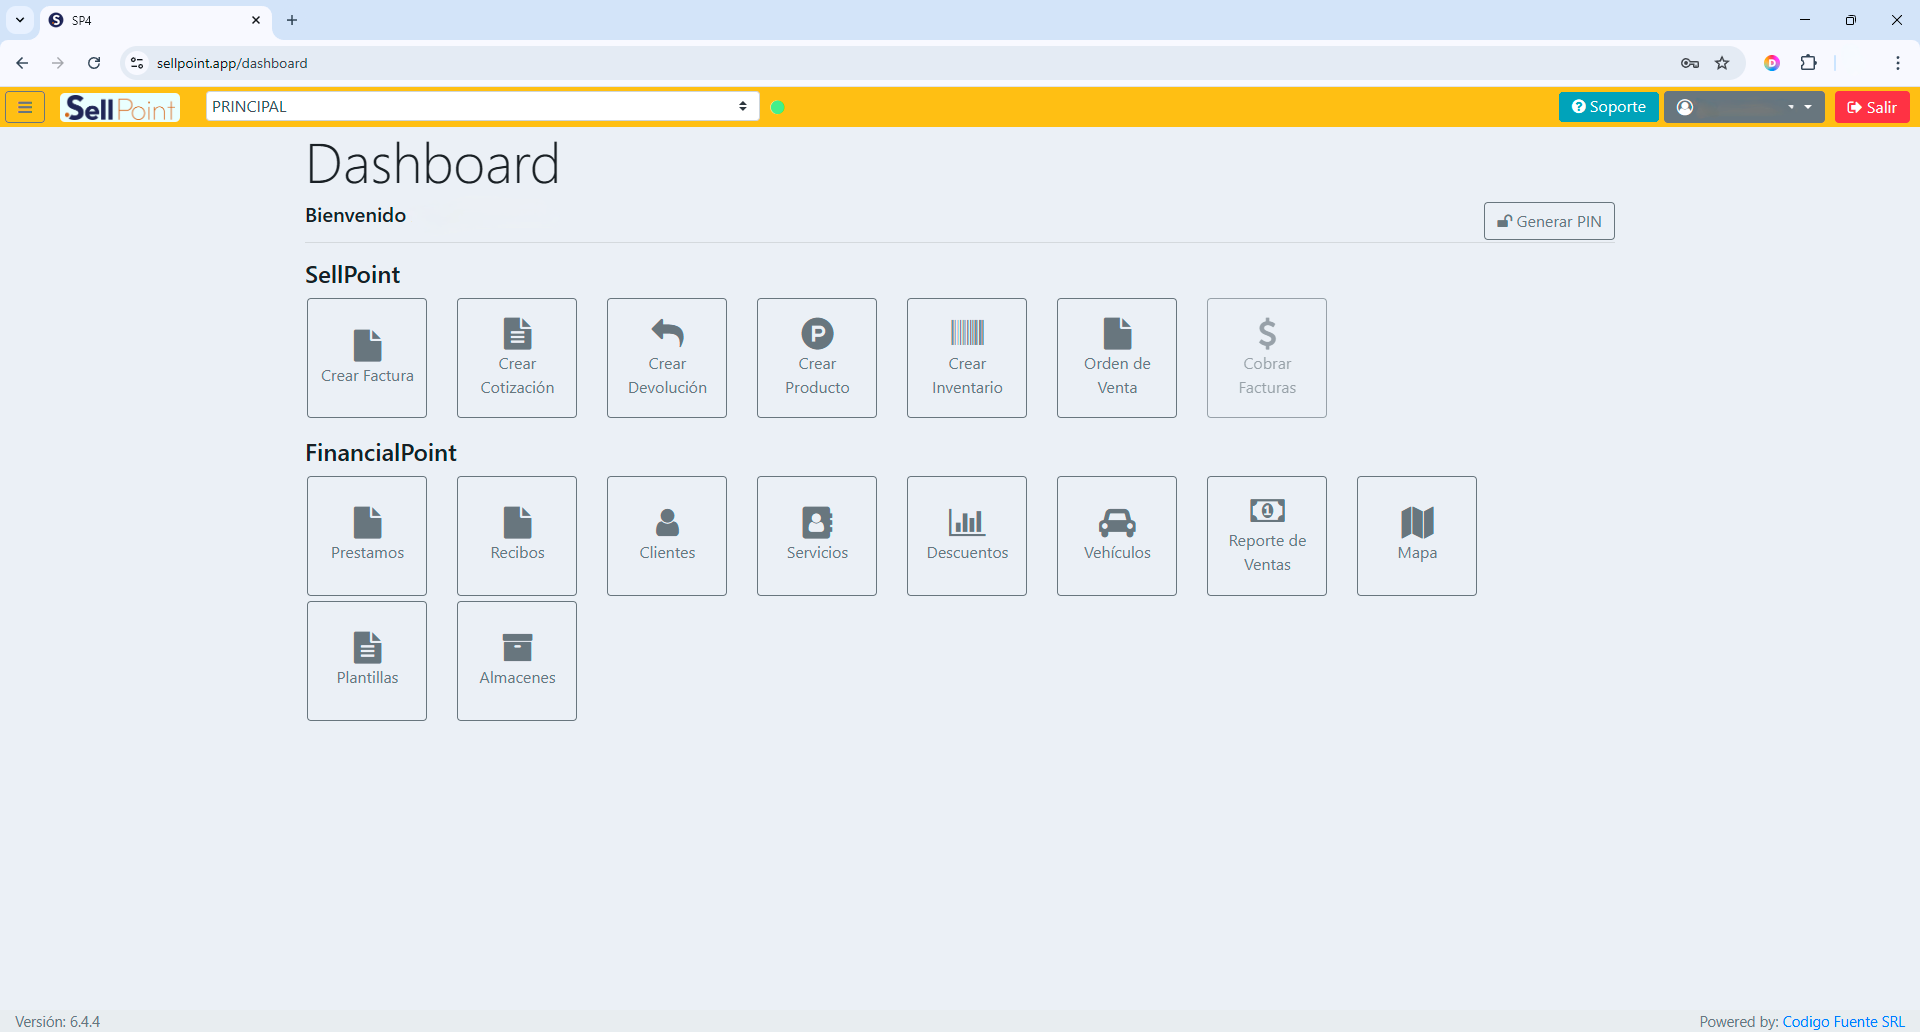This screenshot has width=1920, height=1032.
Task: Expand the Chrome tab search arrow
Action: (x=20, y=20)
